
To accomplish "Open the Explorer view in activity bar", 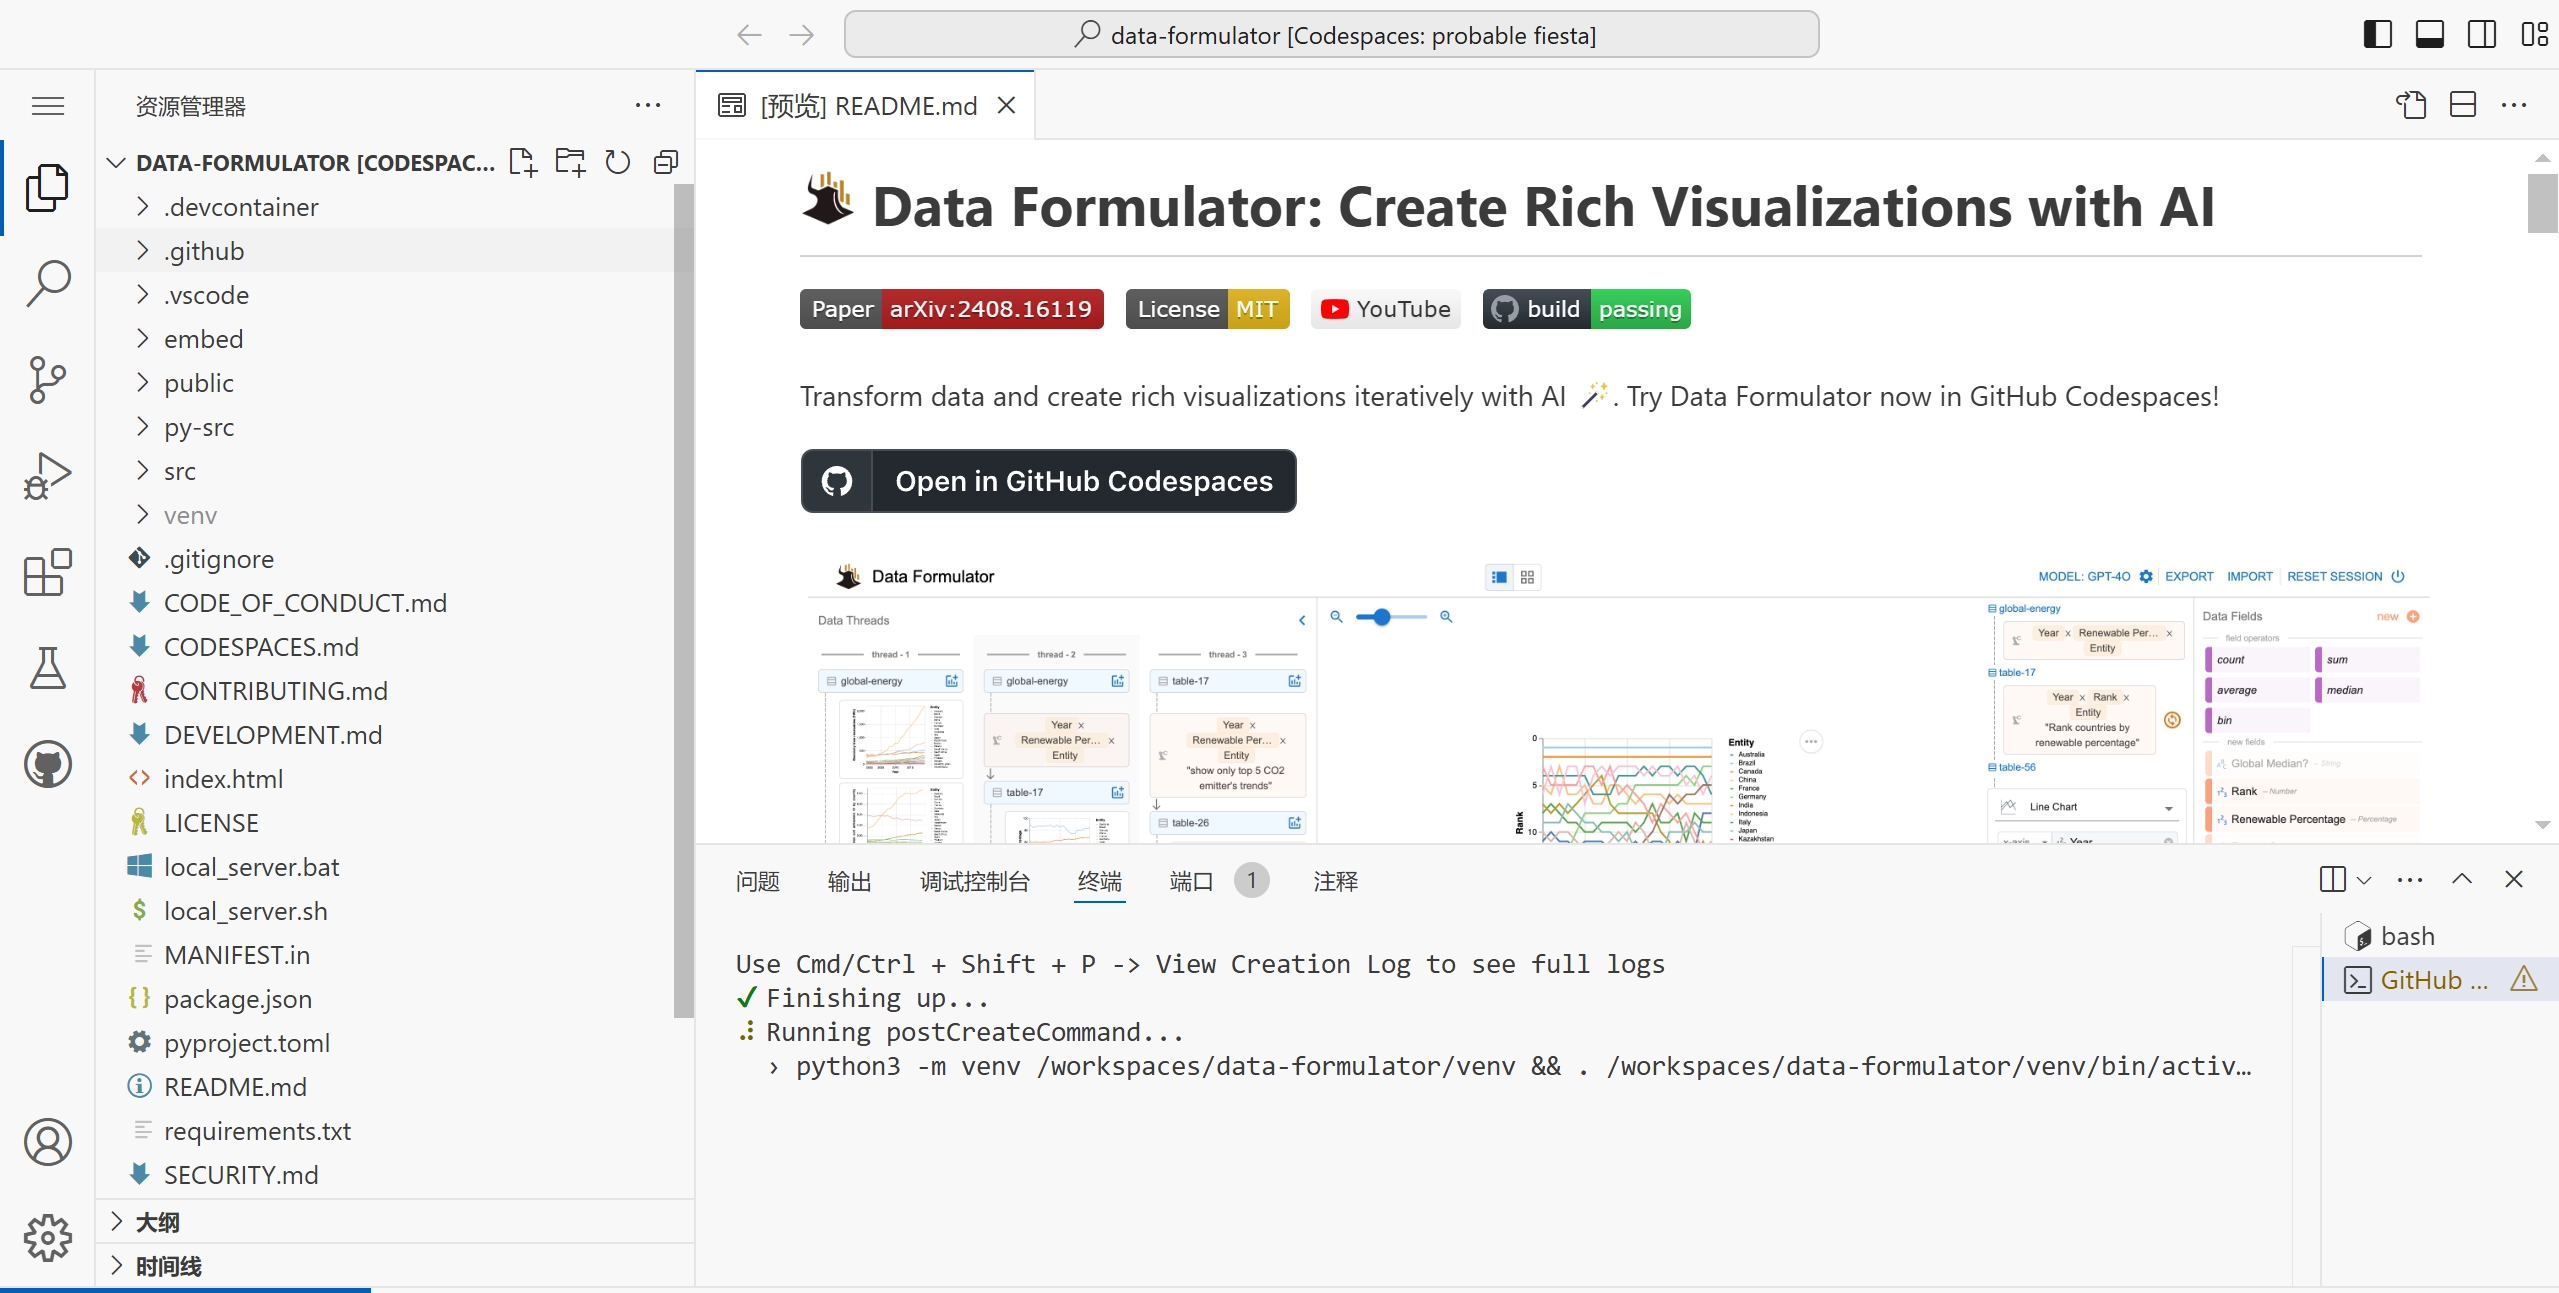I will point(47,187).
